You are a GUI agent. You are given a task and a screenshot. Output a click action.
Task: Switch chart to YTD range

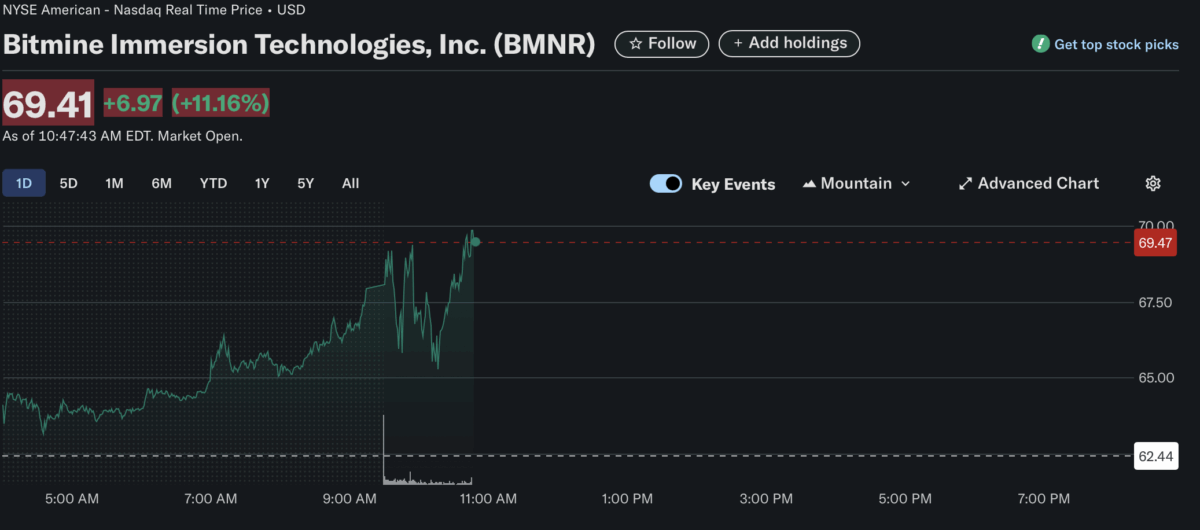(213, 183)
